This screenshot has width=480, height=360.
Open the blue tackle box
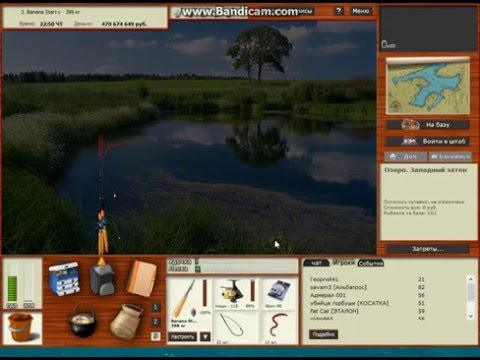tap(64, 279)
